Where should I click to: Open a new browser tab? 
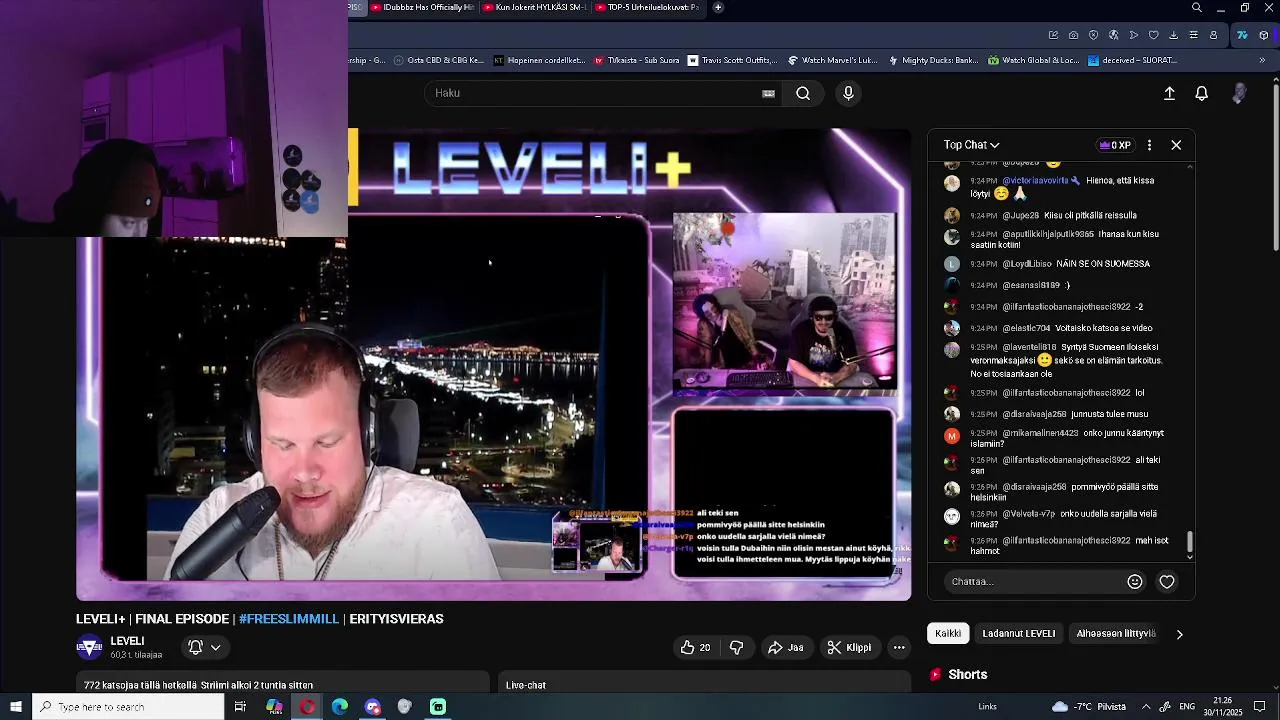point(718,7)
